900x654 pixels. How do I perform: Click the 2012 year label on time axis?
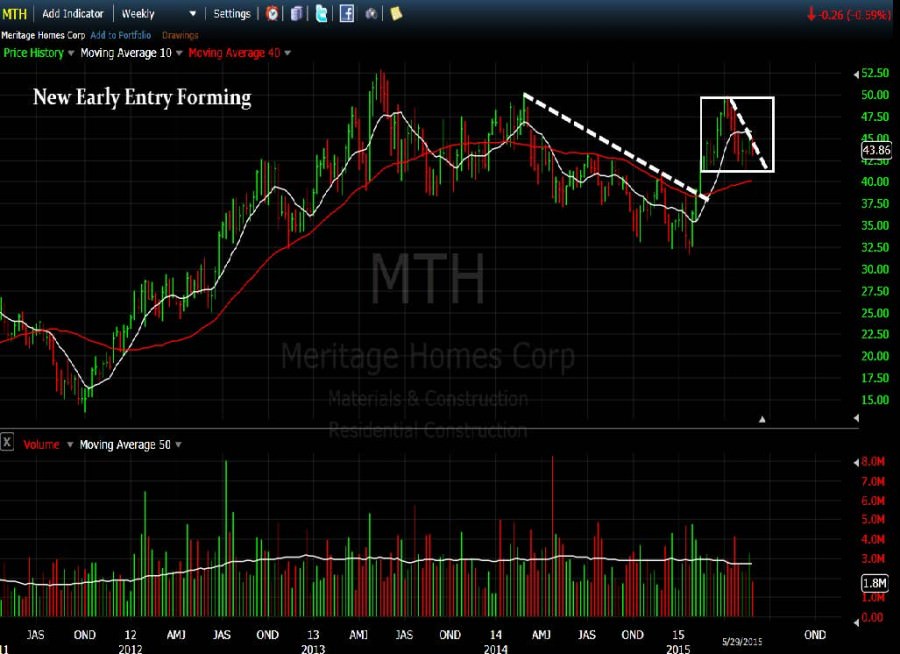click(x=130, y=649)
